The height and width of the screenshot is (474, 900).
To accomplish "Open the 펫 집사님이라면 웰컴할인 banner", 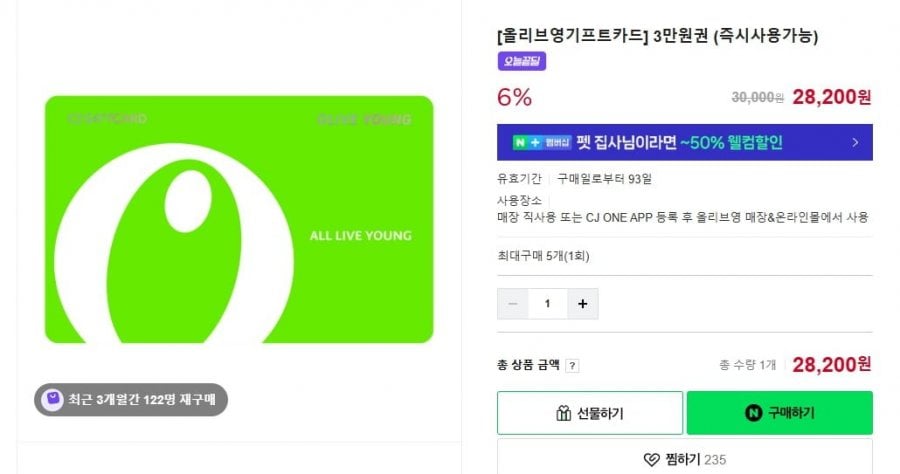I will pyautogui.click(x=680, y=142).
